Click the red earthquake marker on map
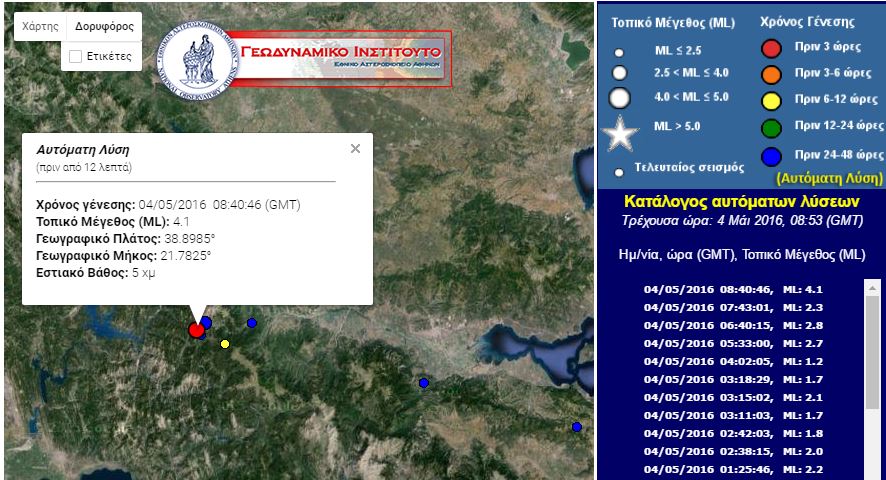The image size is (886, 480). tap(196, 330)
